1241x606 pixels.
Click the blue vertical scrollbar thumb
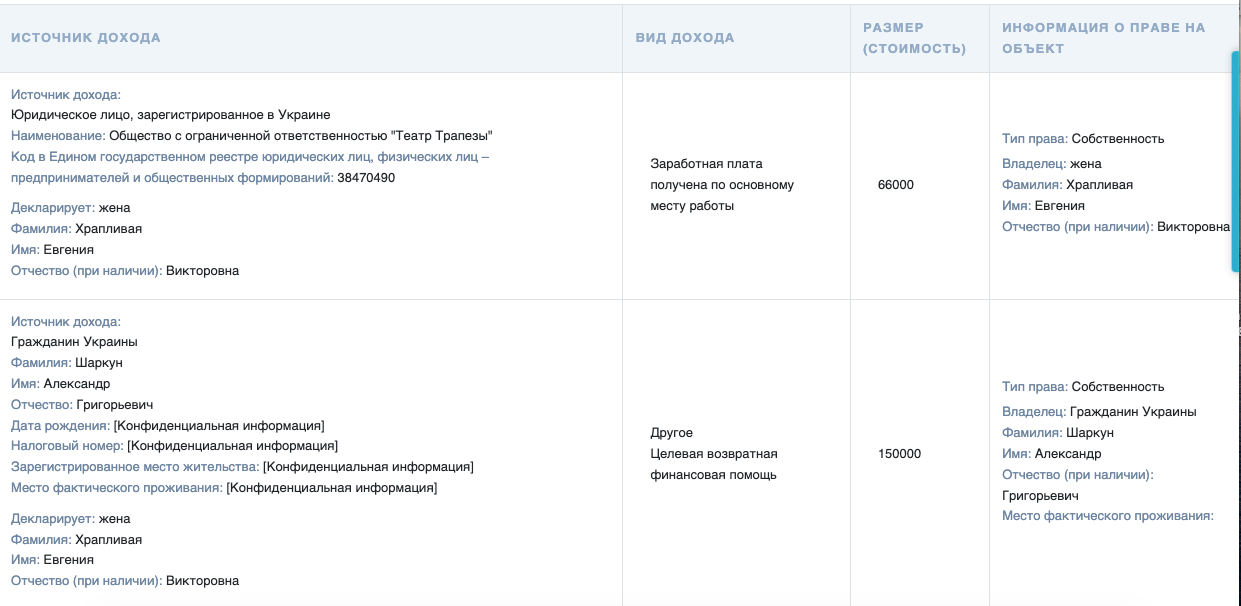1235,160
